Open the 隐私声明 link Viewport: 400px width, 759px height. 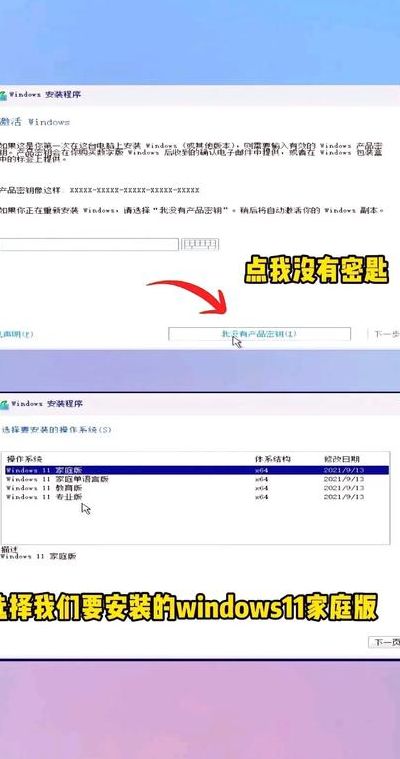pos(16,334)
